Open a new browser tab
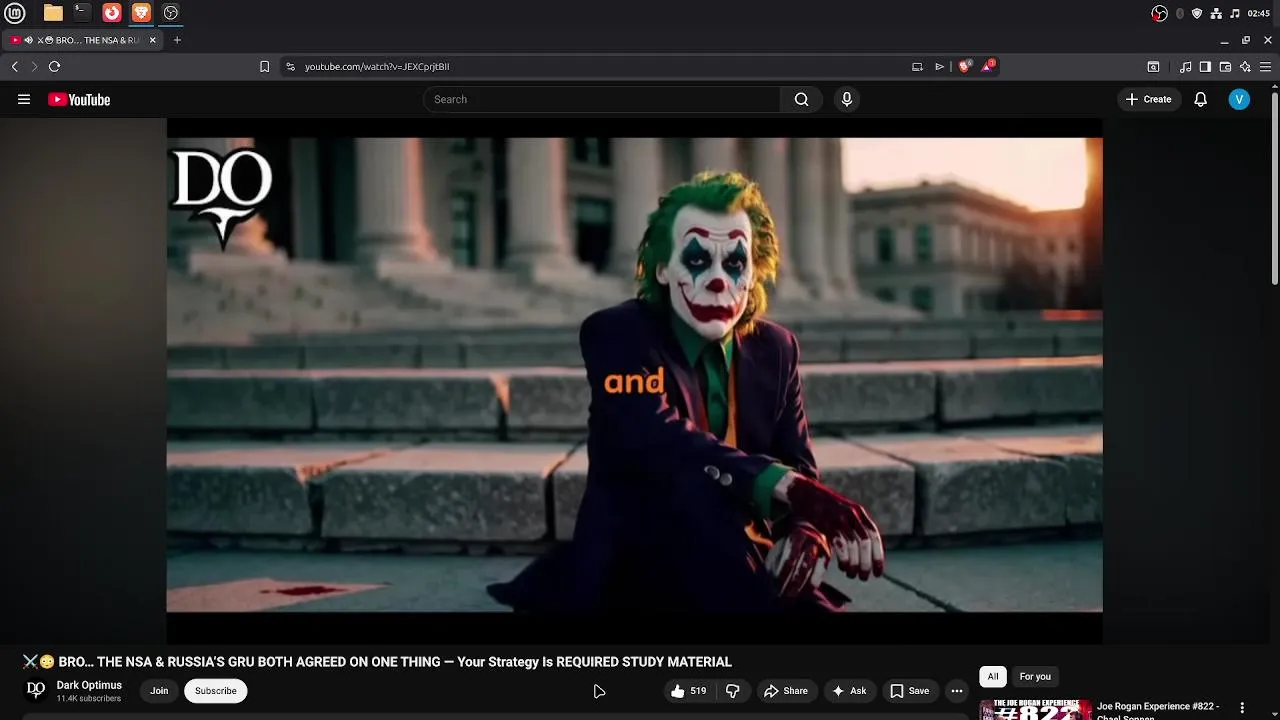1280x720 pixels. coord(177,40)
